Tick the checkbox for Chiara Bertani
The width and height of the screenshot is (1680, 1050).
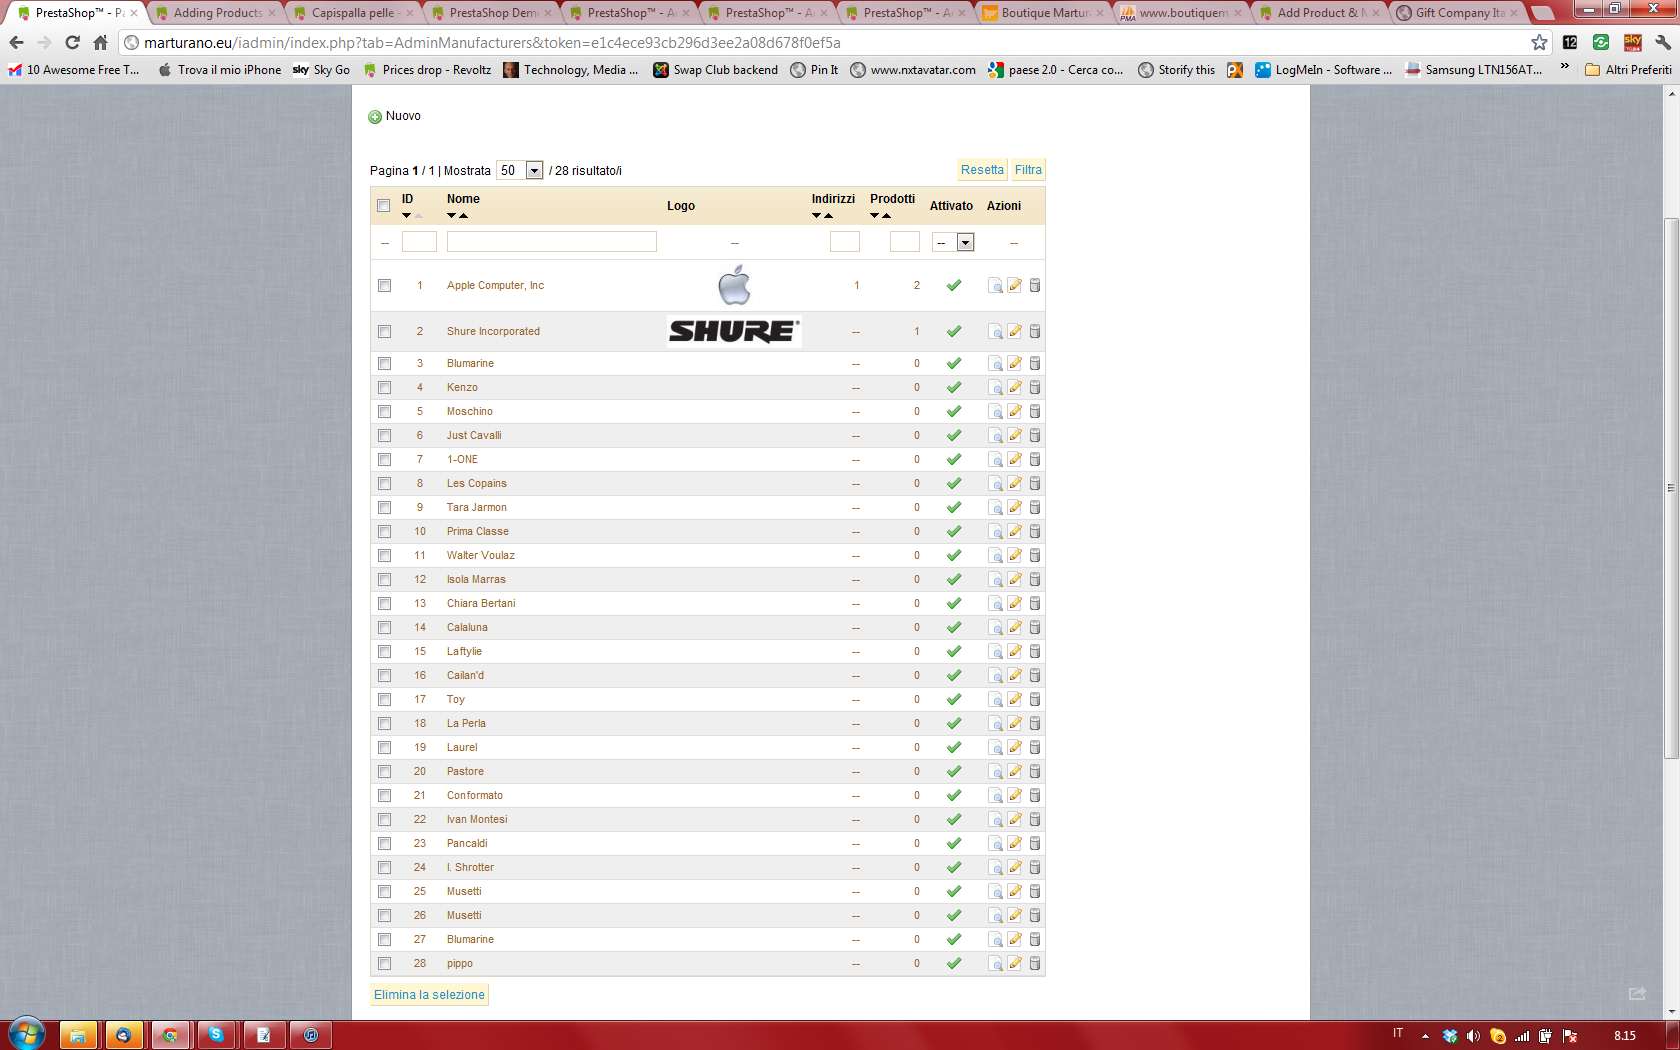click(384, 603)
